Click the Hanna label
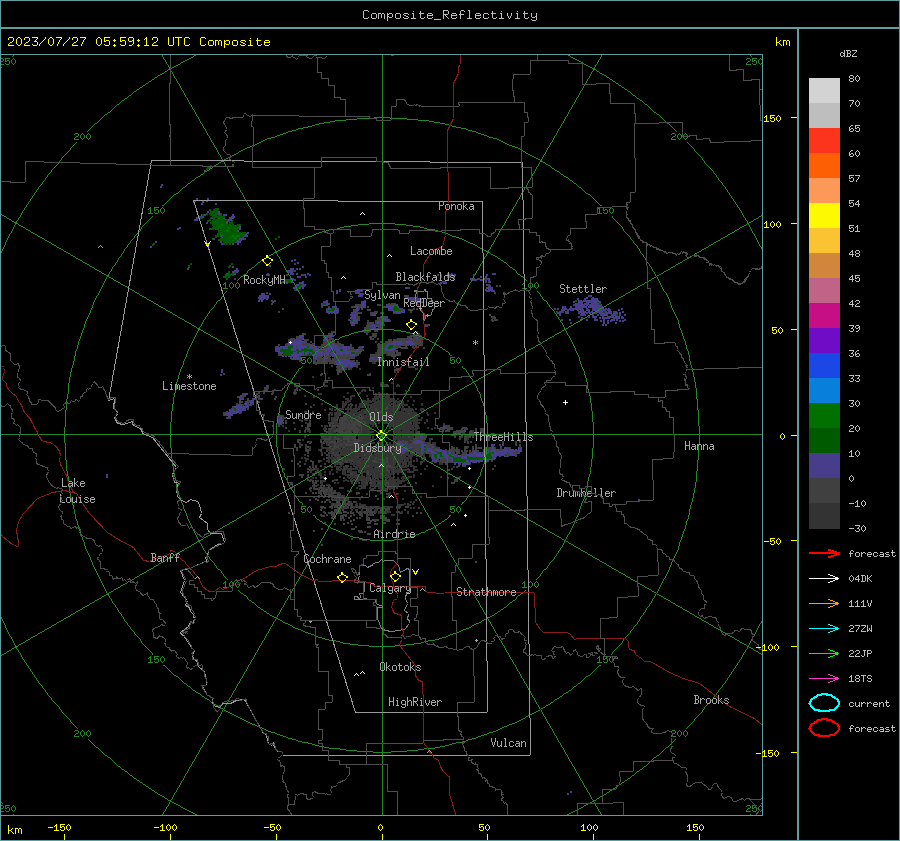The width and height of the screenshot is (900, 841). (x=699, y=446)
